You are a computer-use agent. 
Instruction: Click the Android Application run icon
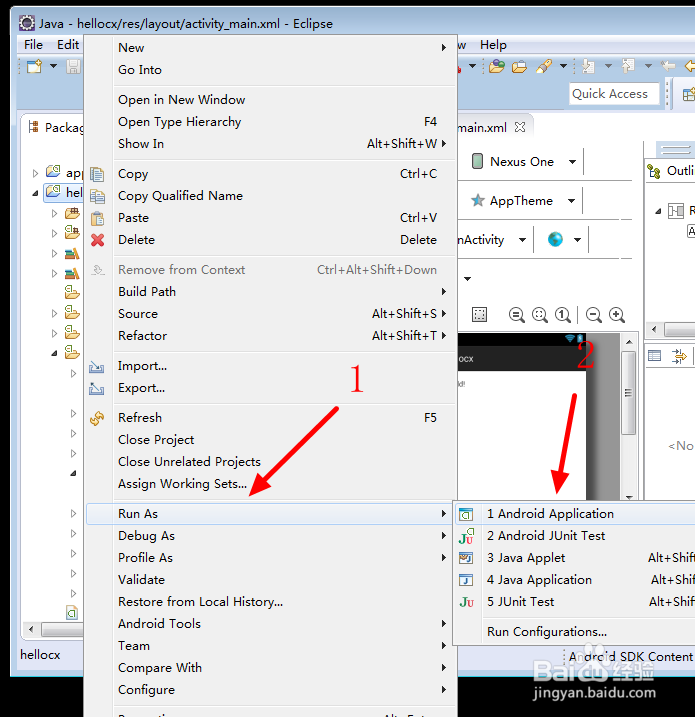click(x=466, y=514)
